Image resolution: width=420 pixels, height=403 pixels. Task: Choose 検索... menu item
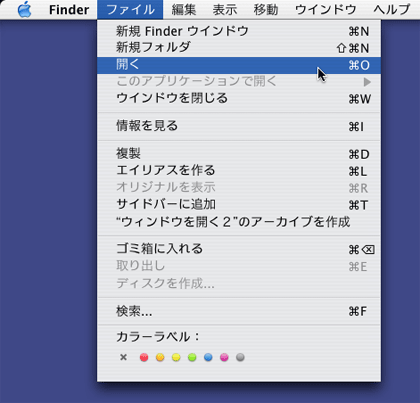click(x=239, y=311)
